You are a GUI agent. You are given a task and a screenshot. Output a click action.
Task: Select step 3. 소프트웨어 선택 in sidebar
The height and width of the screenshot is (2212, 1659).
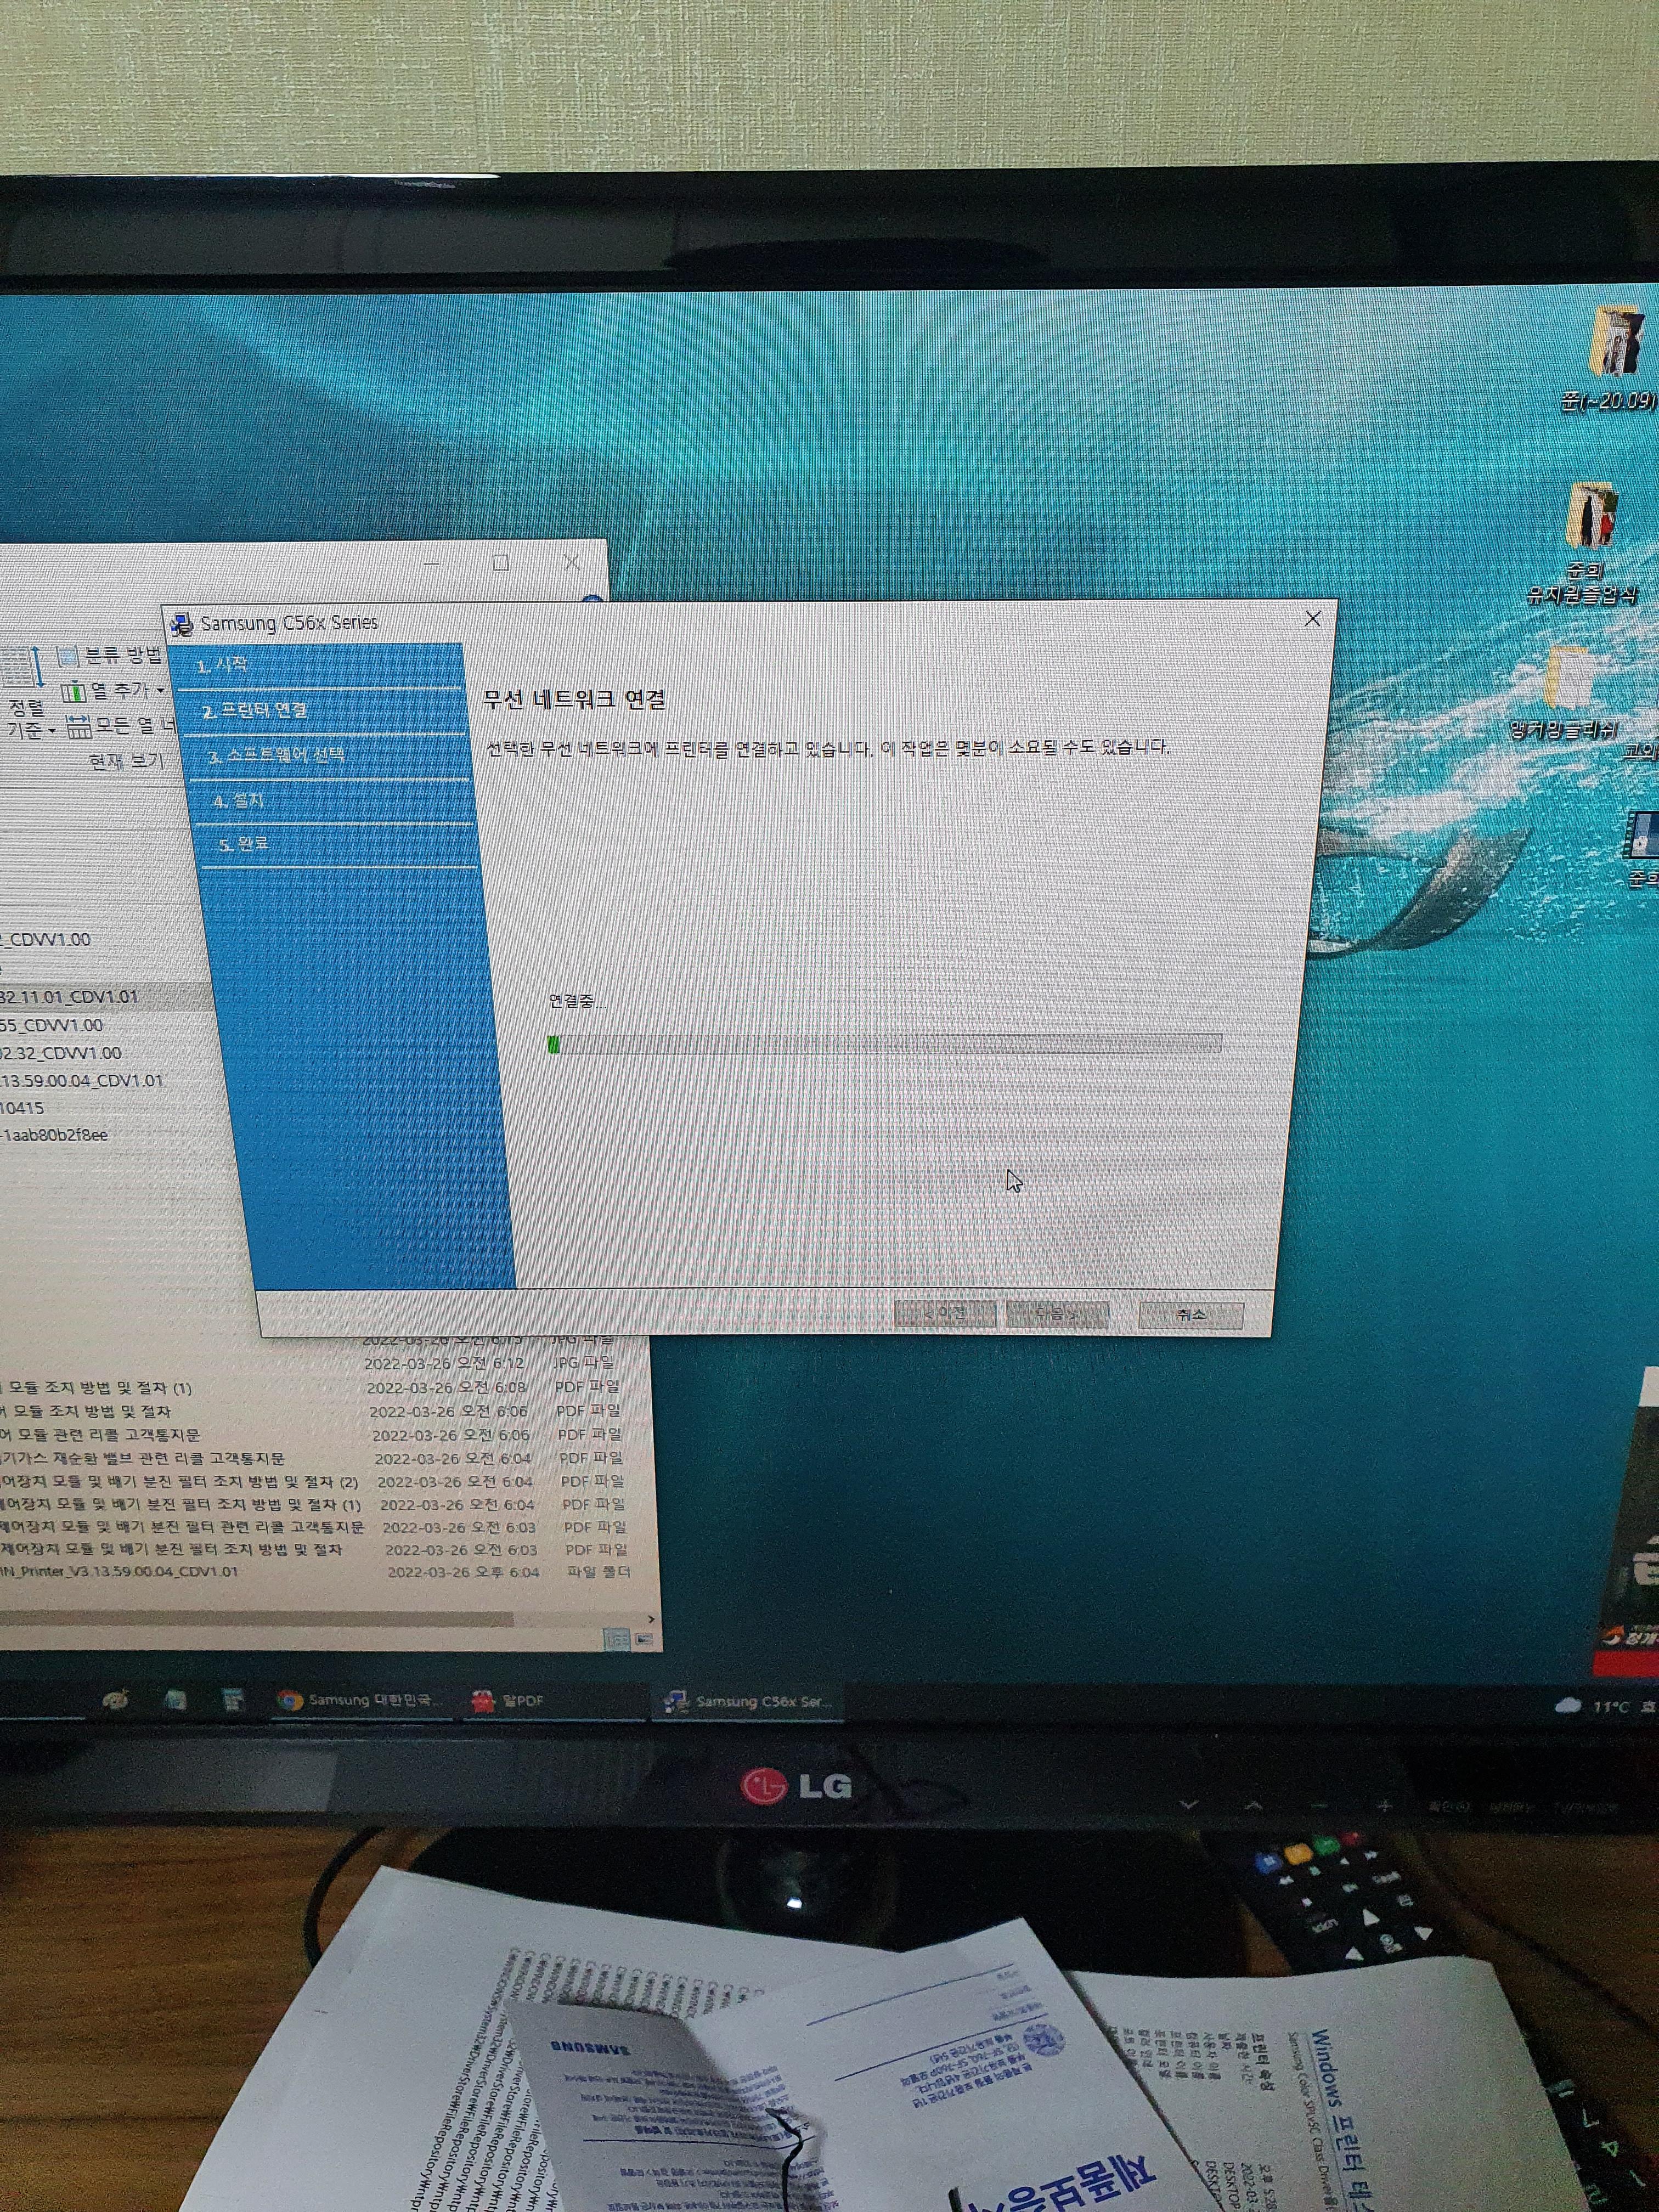click(276, 756)
